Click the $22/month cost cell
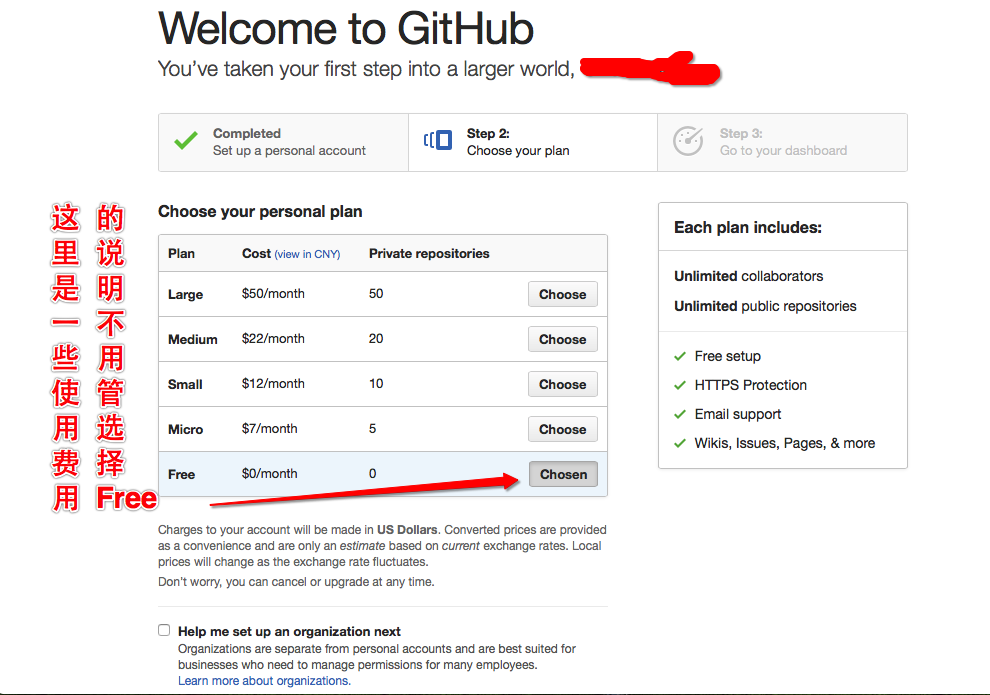The width and height of the screenshot is (990, 695). [x=273, y=338]
